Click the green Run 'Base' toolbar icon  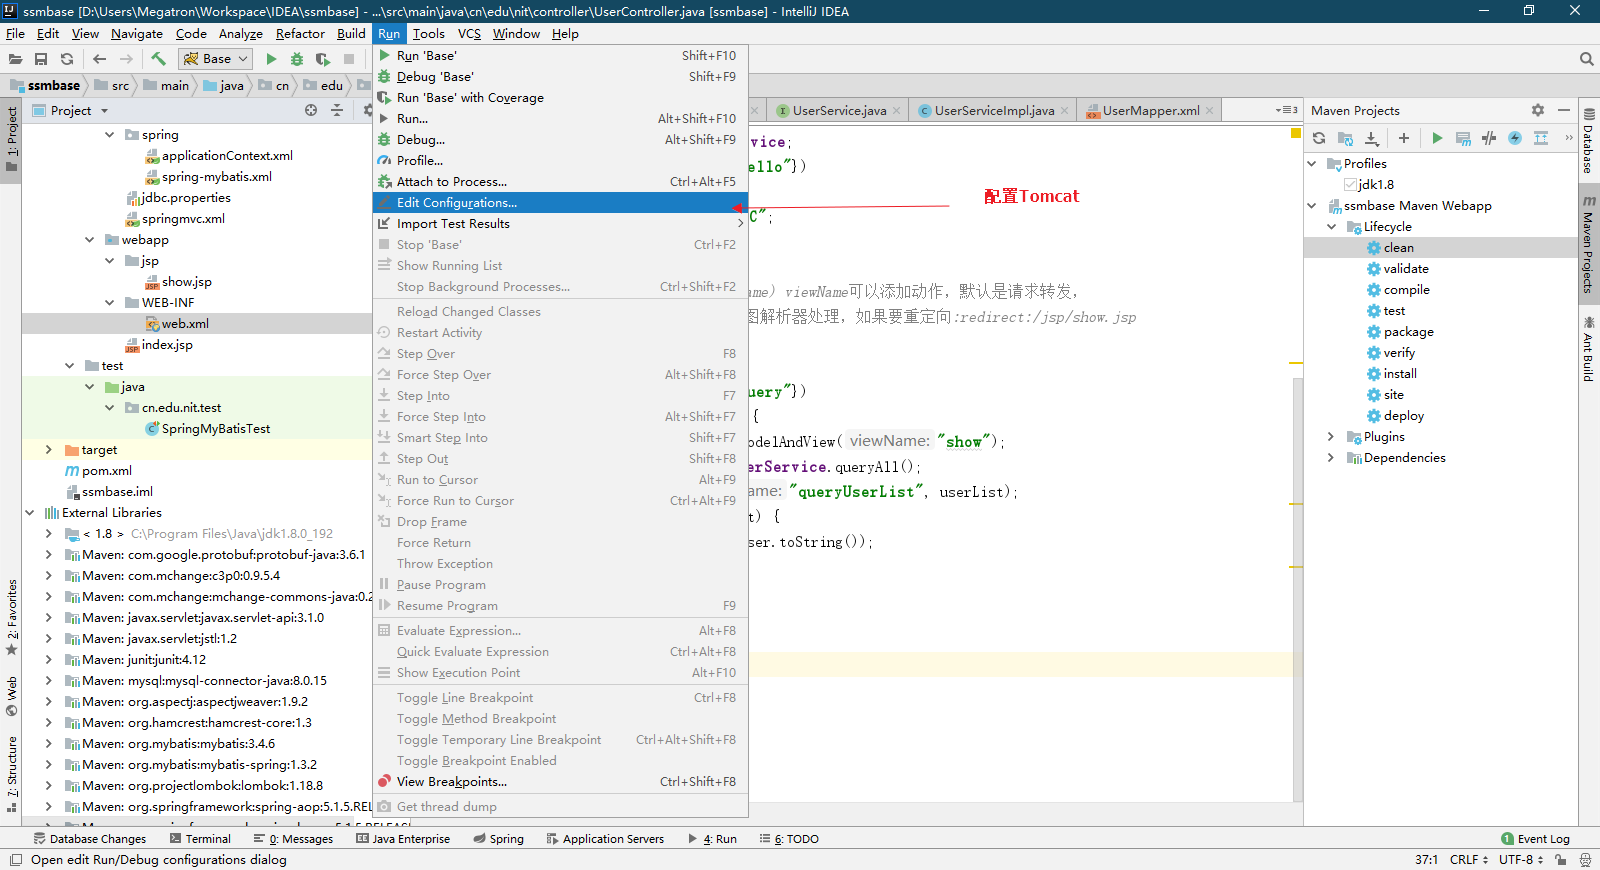click(x=271, y=59)
